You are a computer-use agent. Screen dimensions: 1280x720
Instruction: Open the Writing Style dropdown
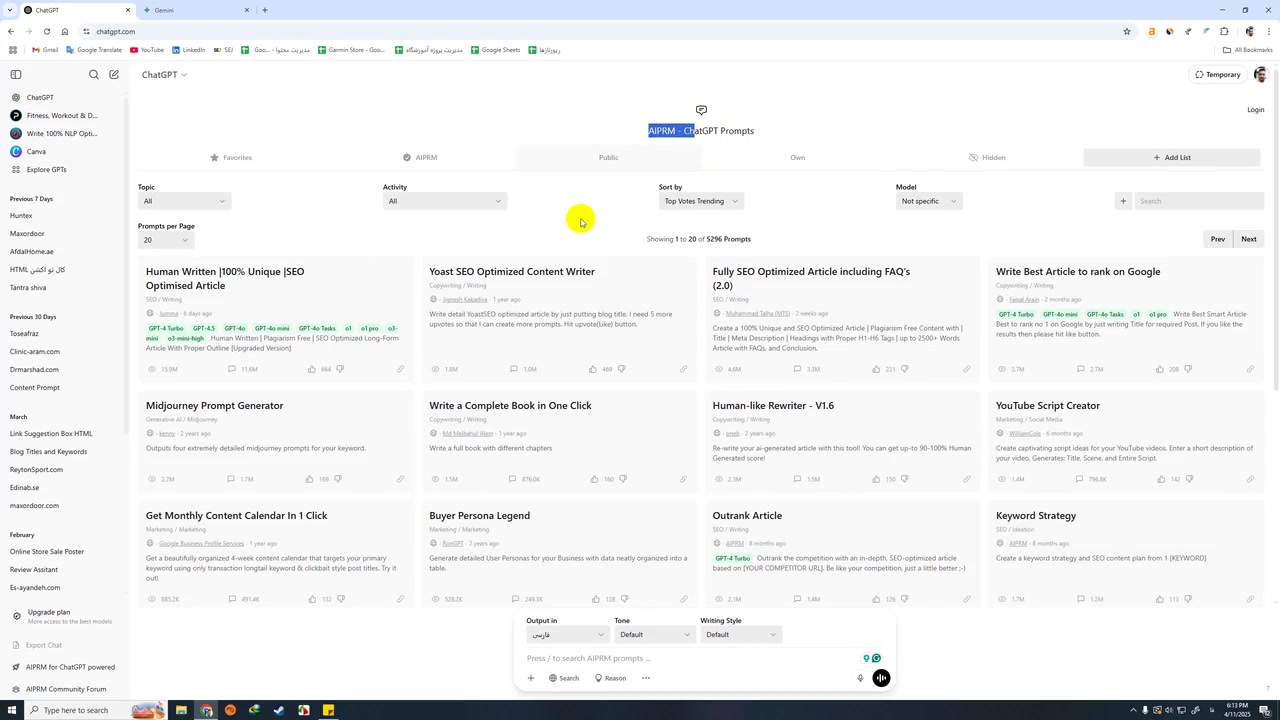tap(739, 635)
